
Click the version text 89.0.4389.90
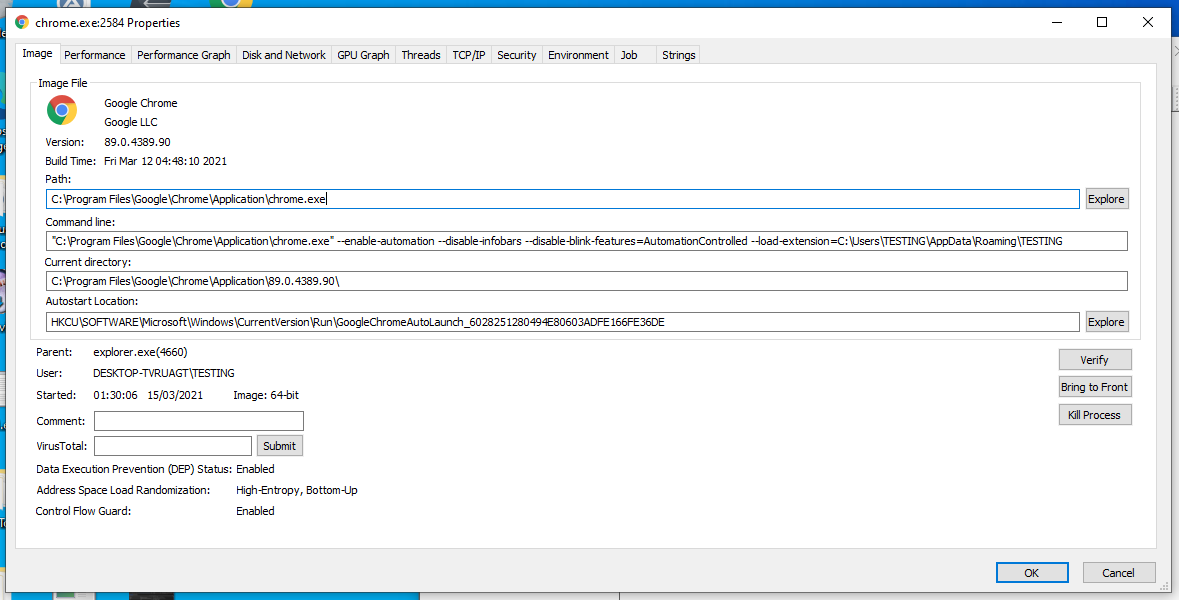[x=138, y=142]
